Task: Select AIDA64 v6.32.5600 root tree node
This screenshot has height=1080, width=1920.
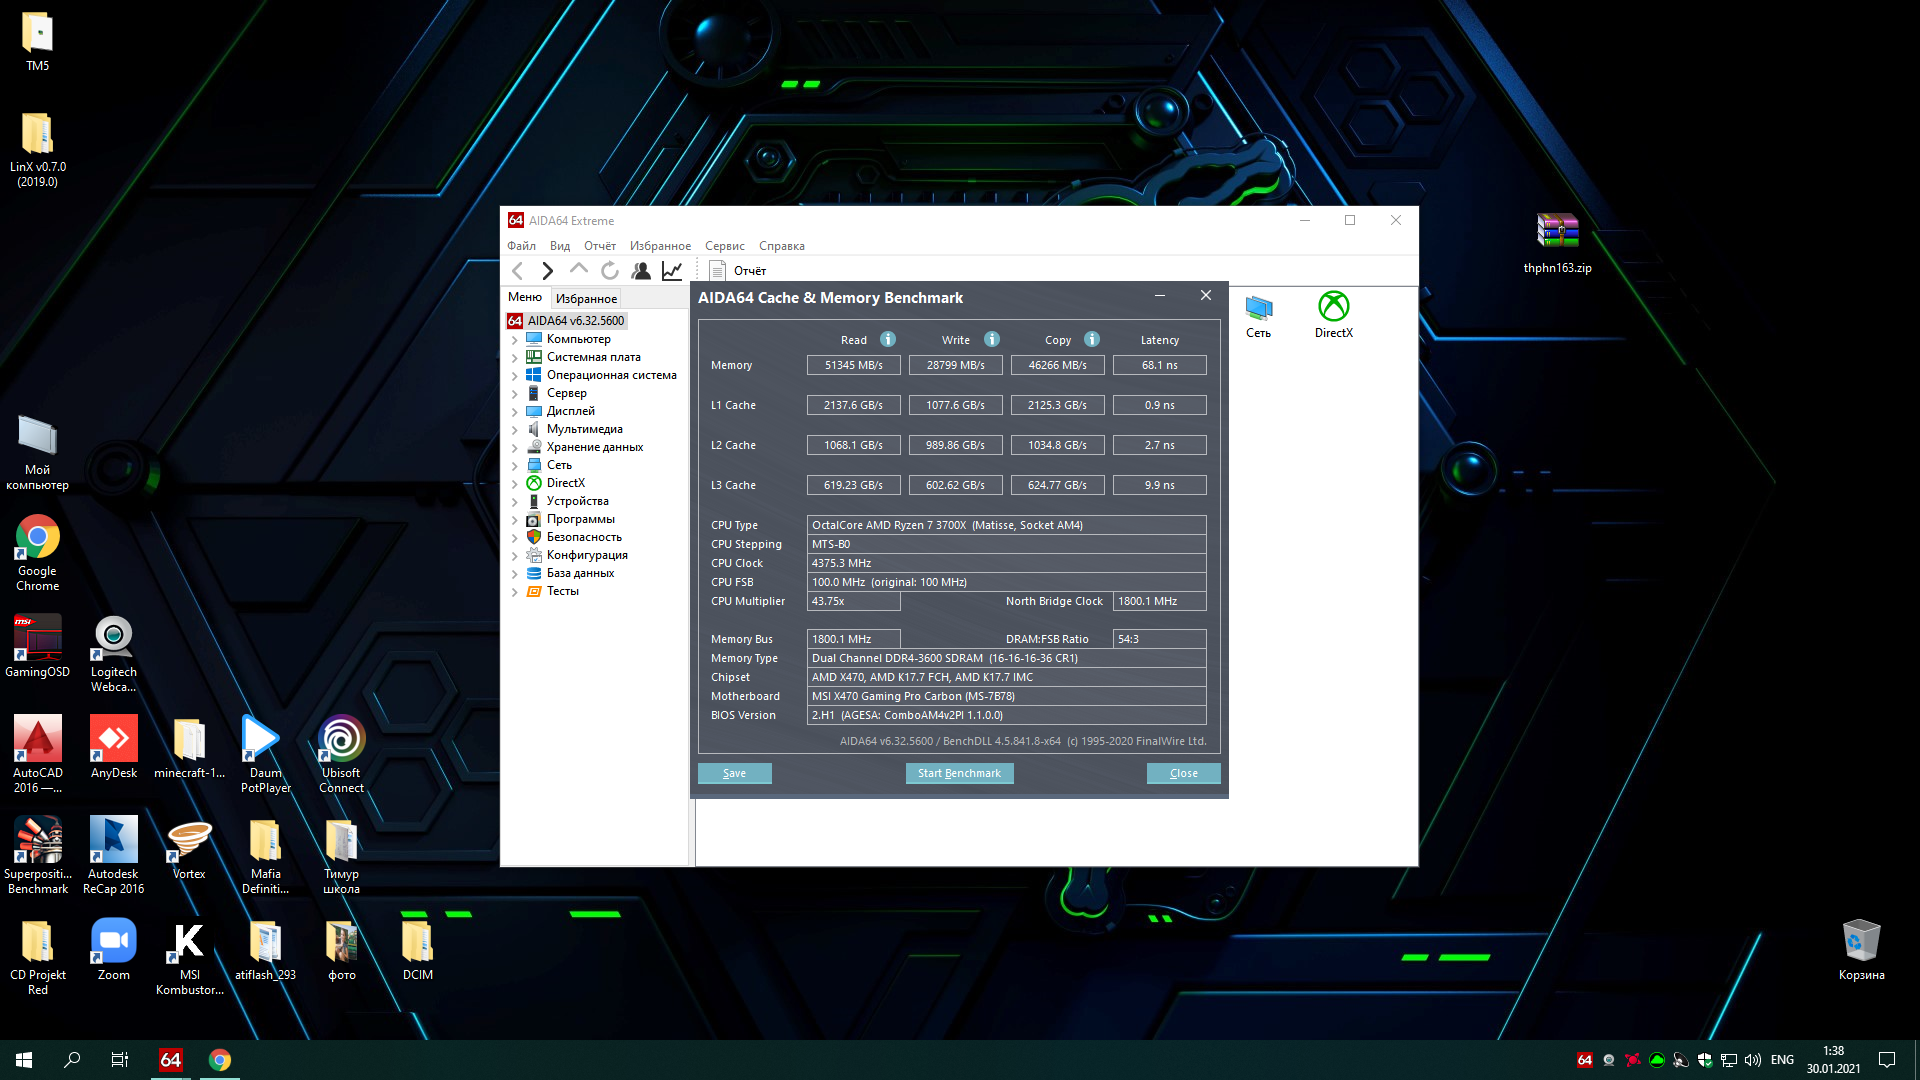Action: [566, 321]
